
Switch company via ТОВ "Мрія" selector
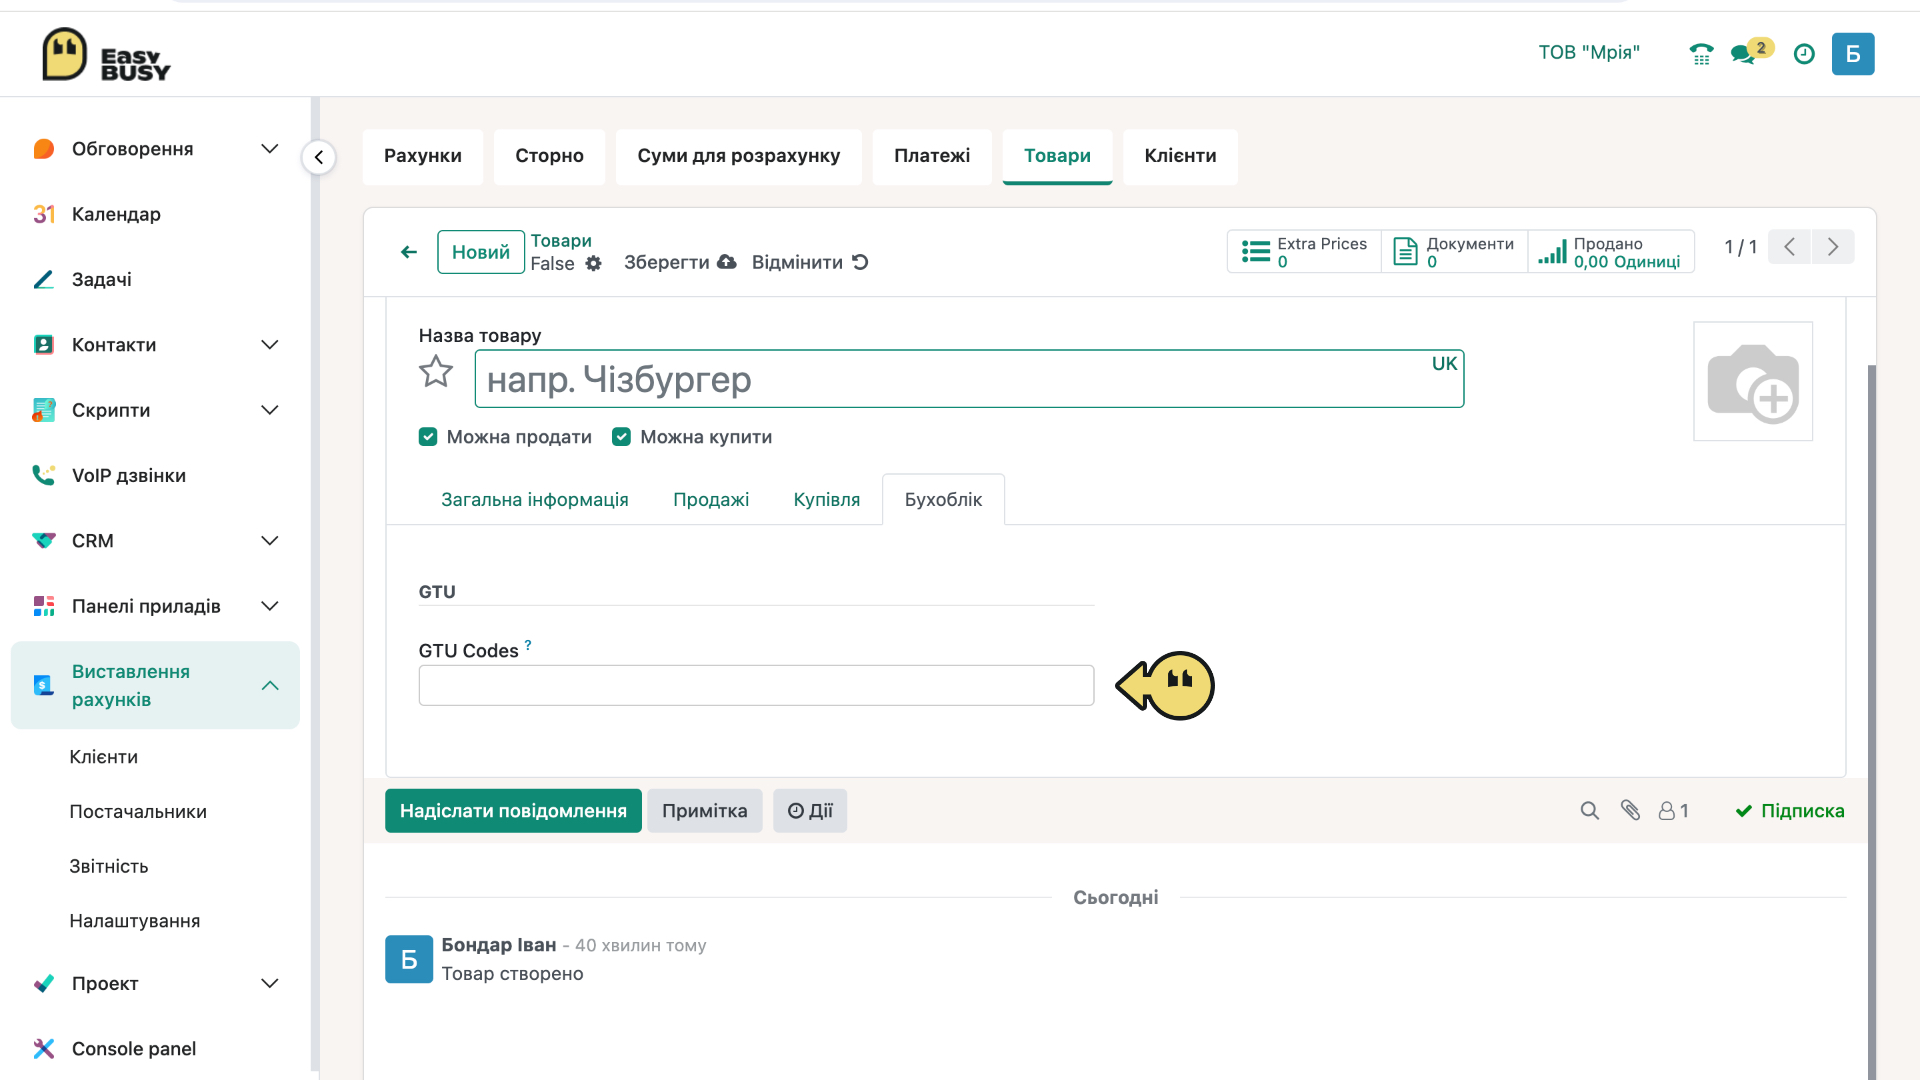coord(1589,53)
